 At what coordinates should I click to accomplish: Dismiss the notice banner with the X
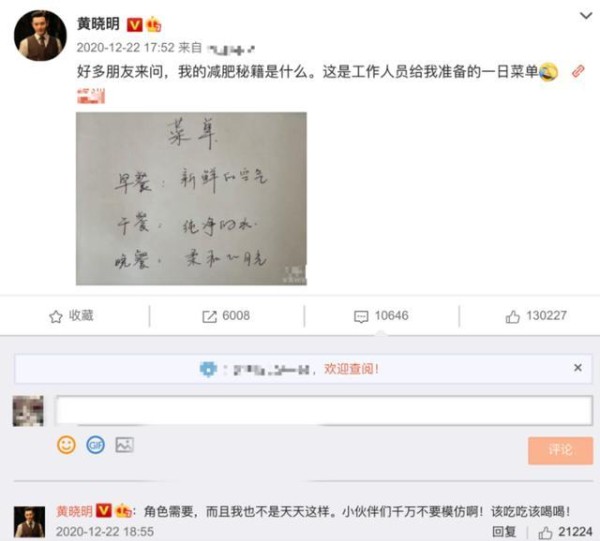578,368
